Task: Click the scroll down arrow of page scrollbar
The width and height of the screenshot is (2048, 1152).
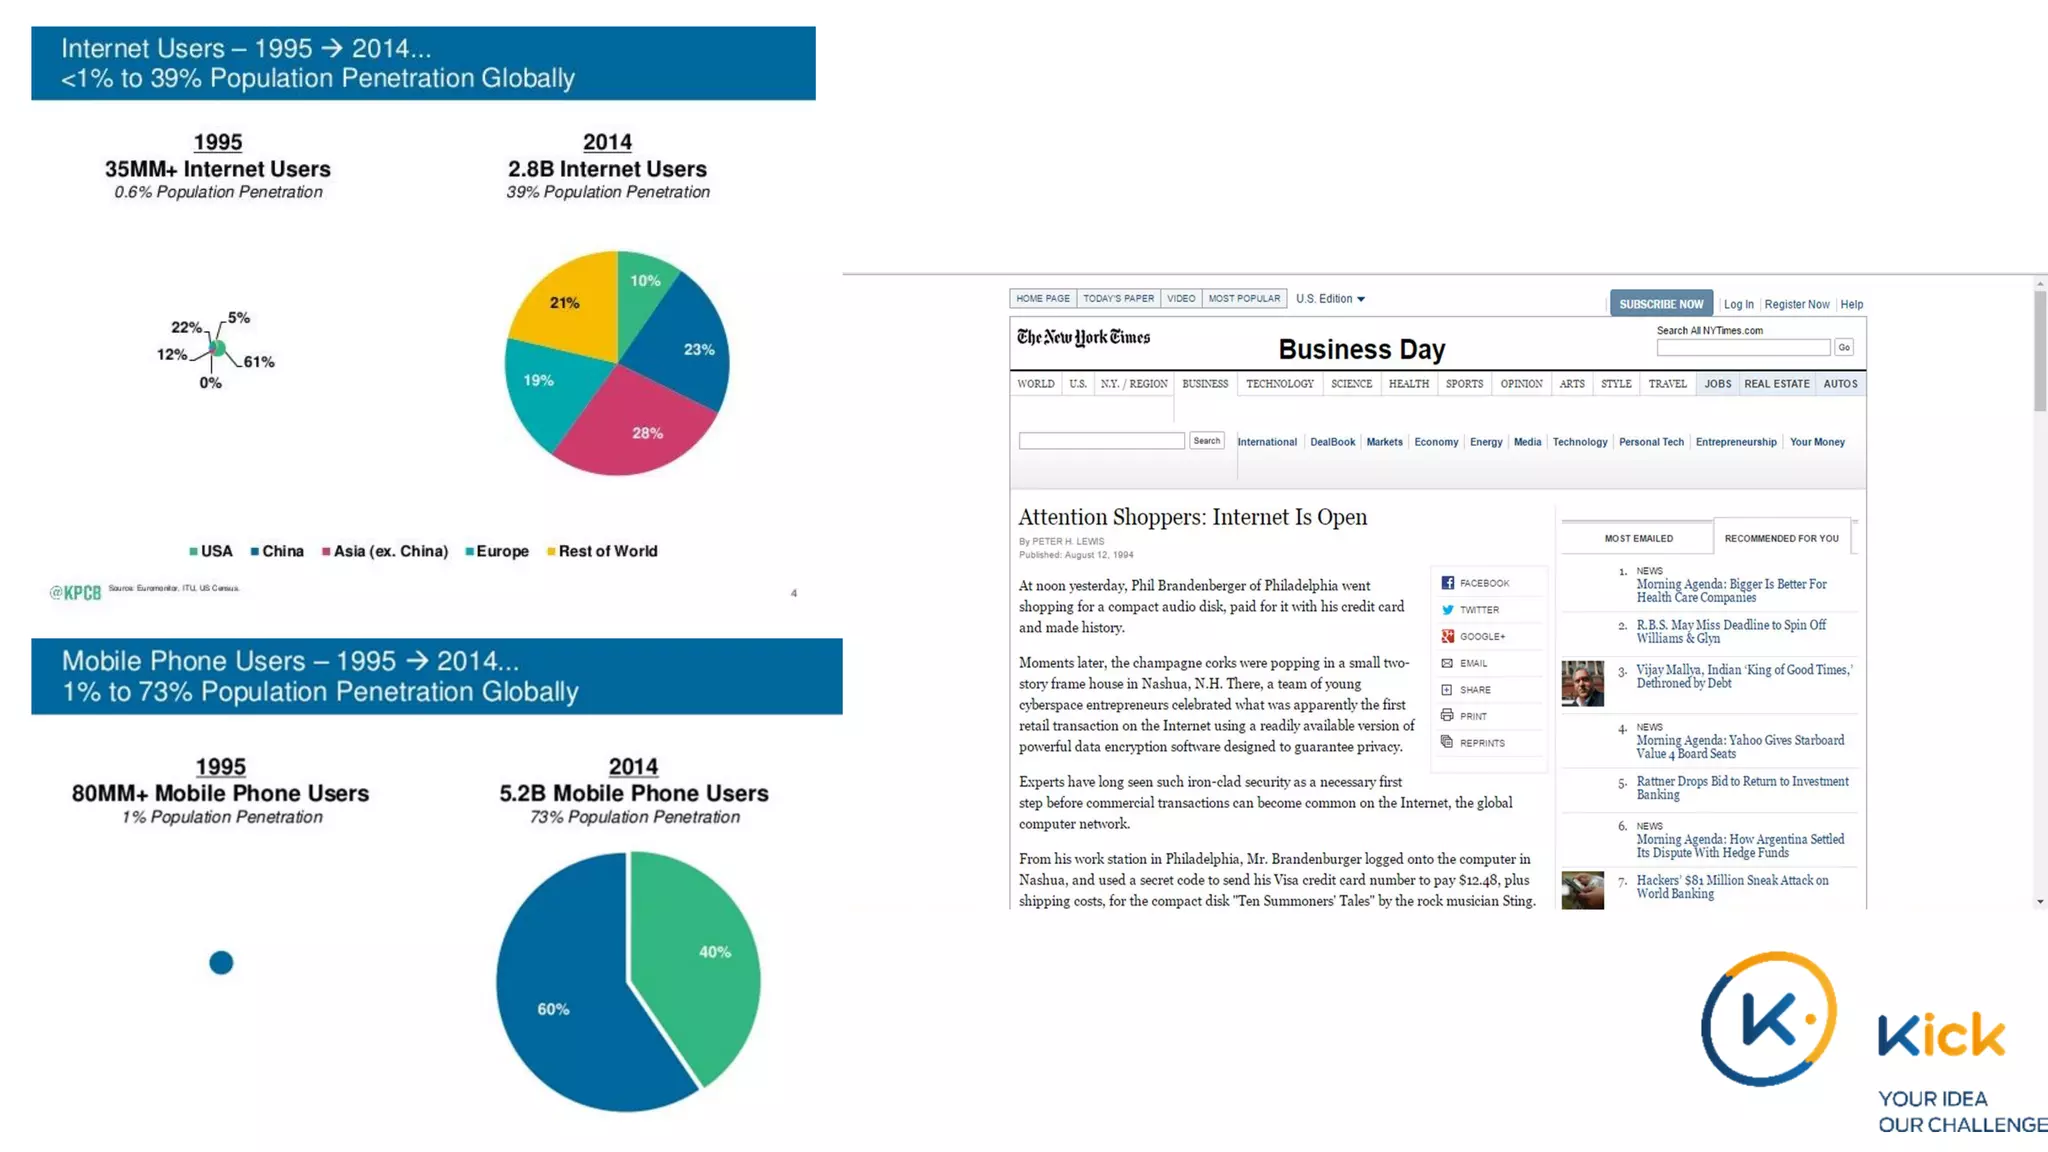Action: [x=2040, y=902]
